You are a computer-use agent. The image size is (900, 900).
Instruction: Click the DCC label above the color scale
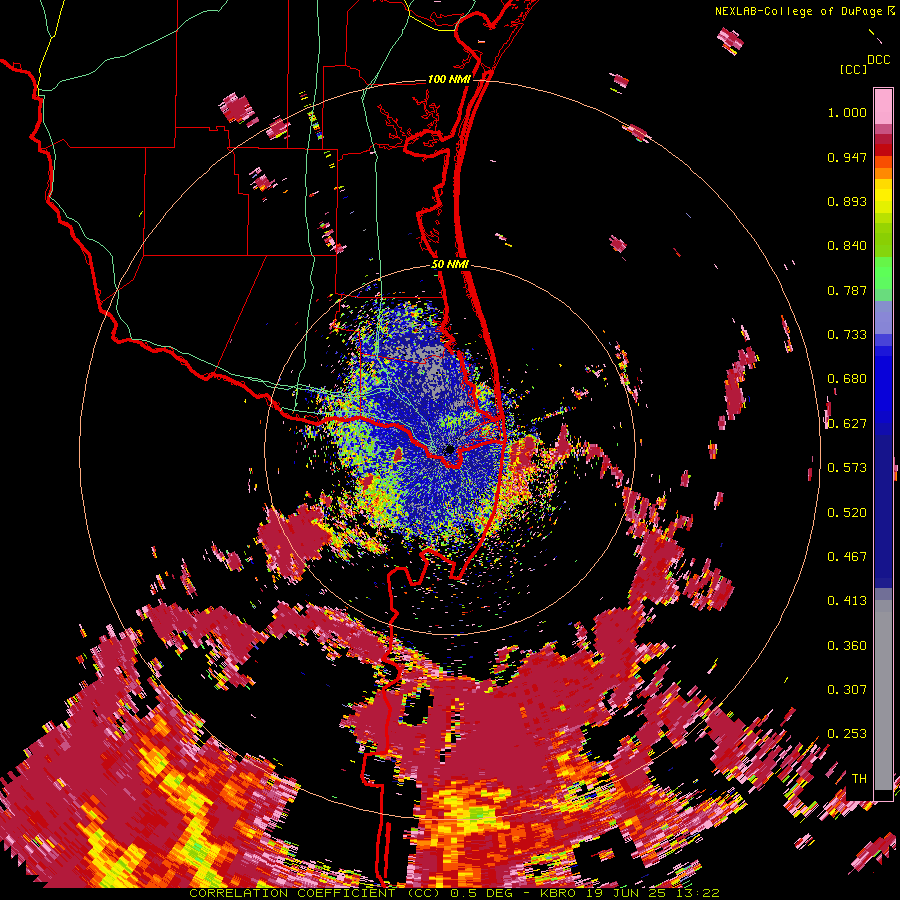[x=878, y=60]
